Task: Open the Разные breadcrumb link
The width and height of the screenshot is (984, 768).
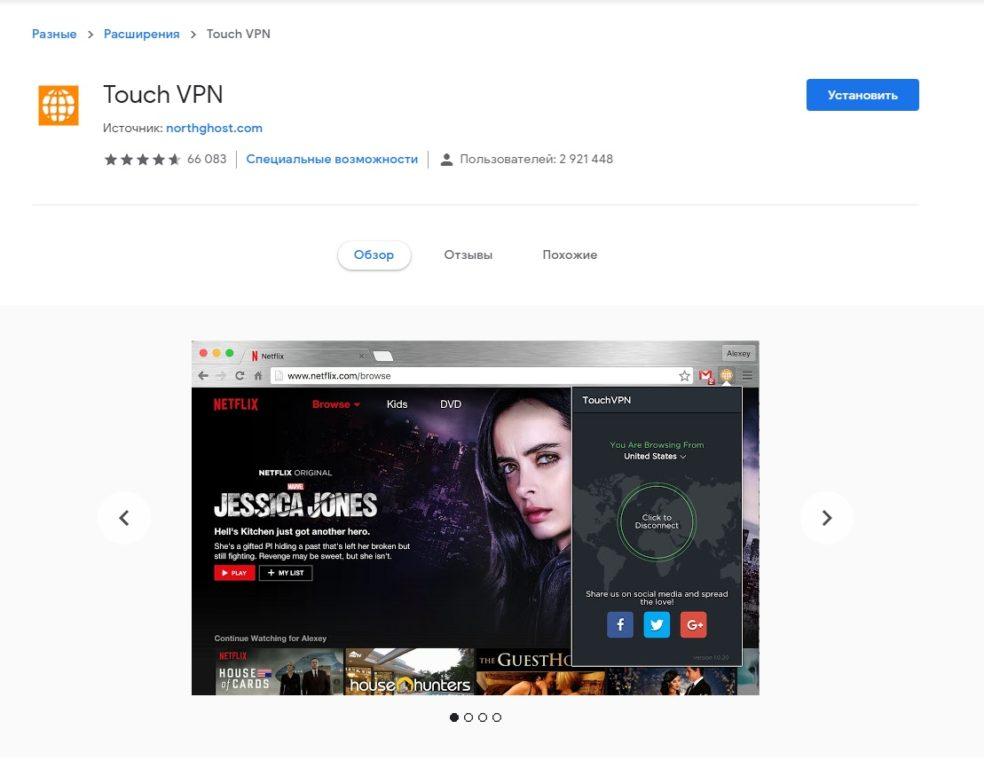Action: pos(54,34)
